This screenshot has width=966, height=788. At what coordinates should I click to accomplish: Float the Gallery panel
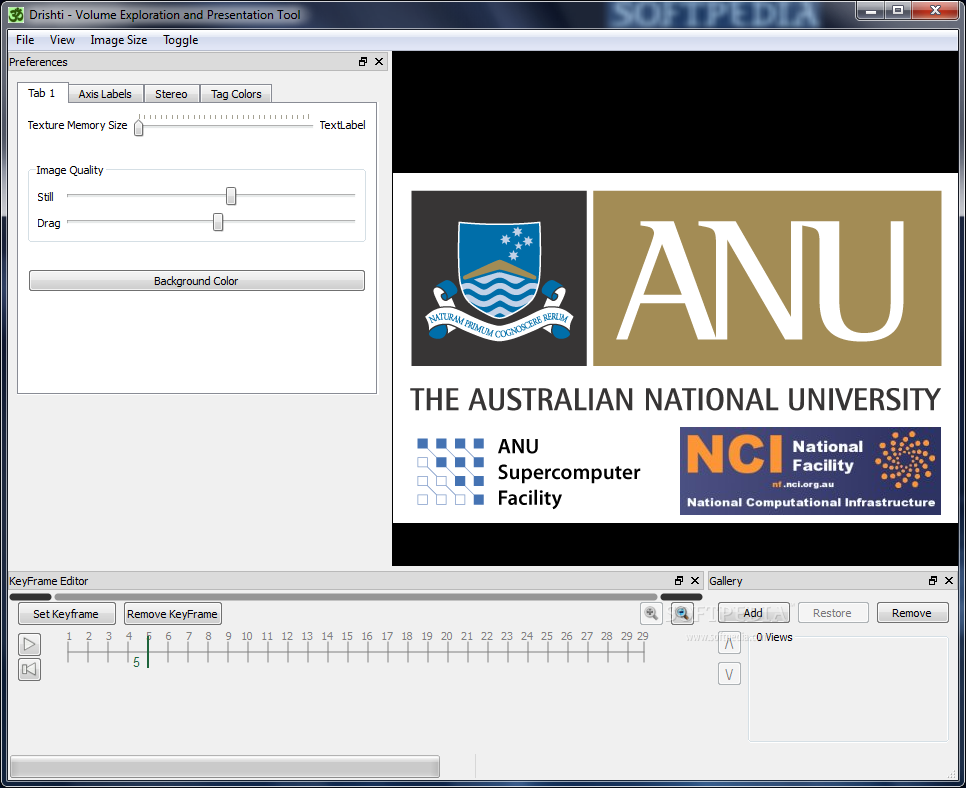pyautogui.click(x=933, y=580)
